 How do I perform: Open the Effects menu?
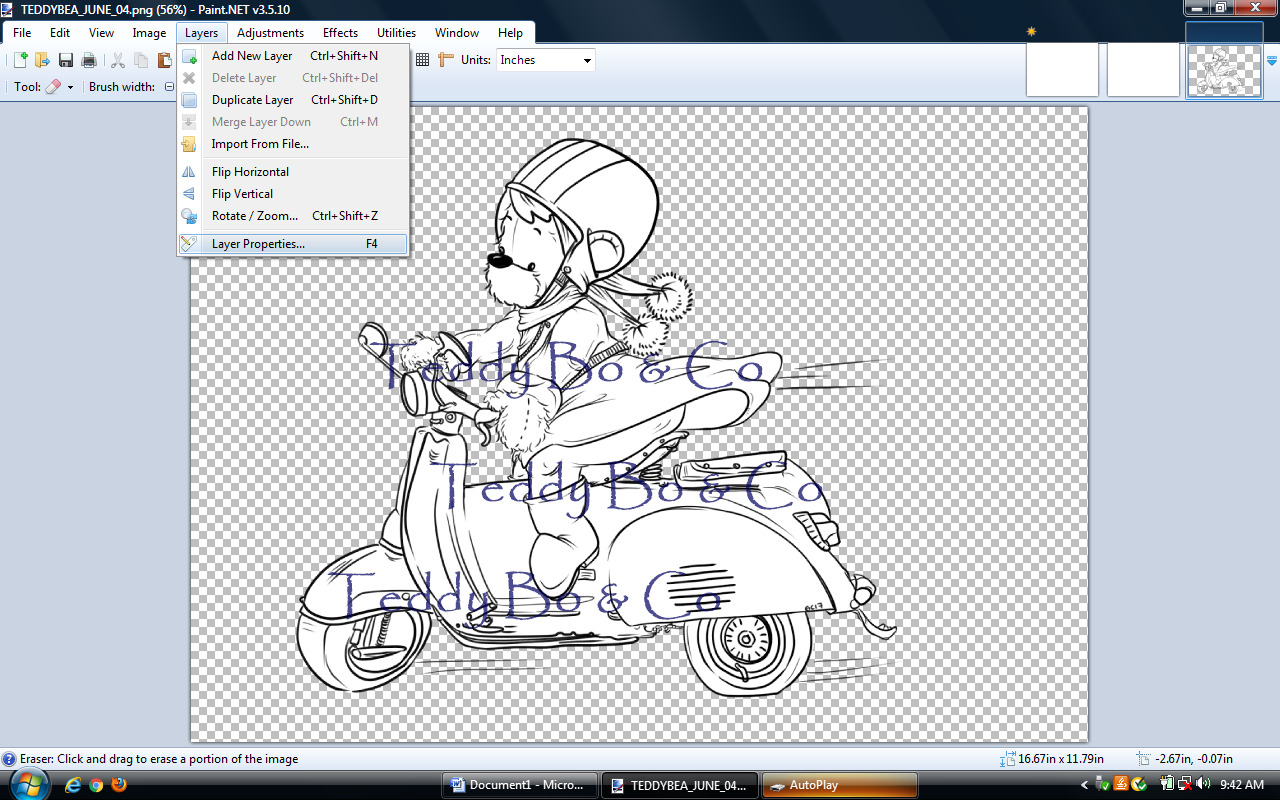[x=340, y=33]
